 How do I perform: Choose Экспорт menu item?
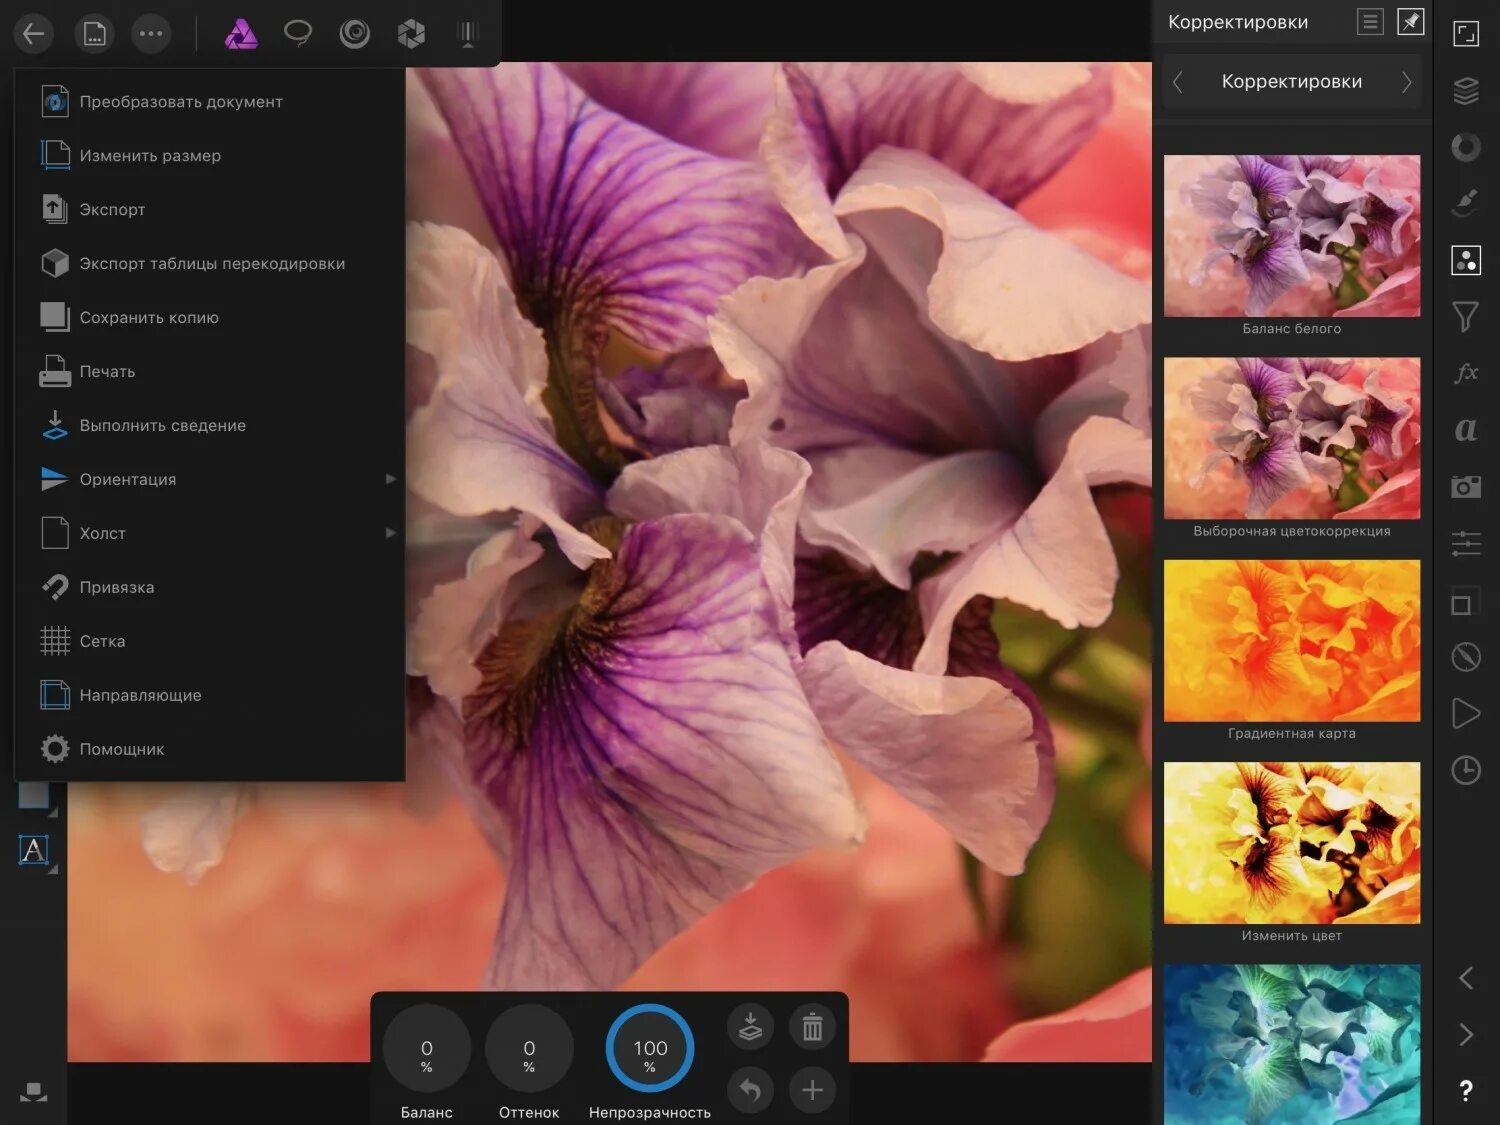coord(210,209)
